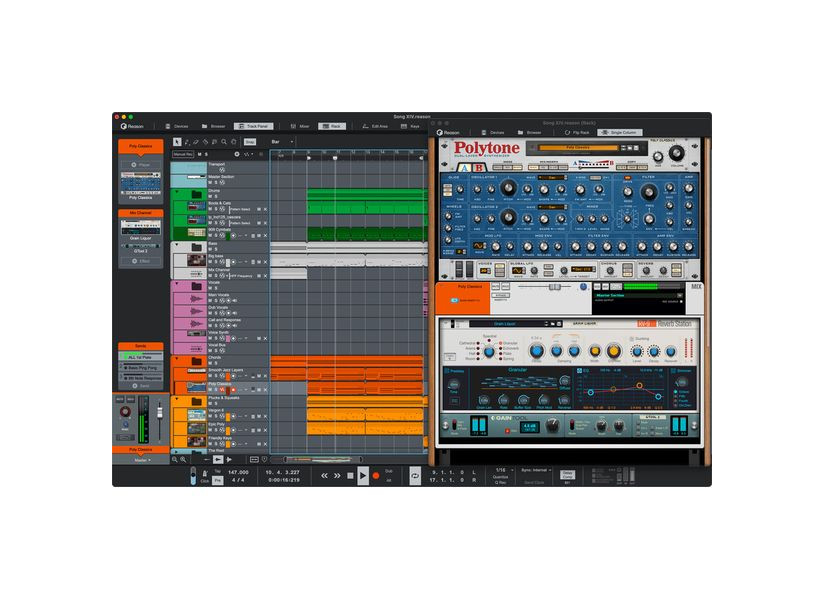Viewport: 825px width, 600px height.
Task: Toggle Single Column in the Rack window
Action: 619,133
